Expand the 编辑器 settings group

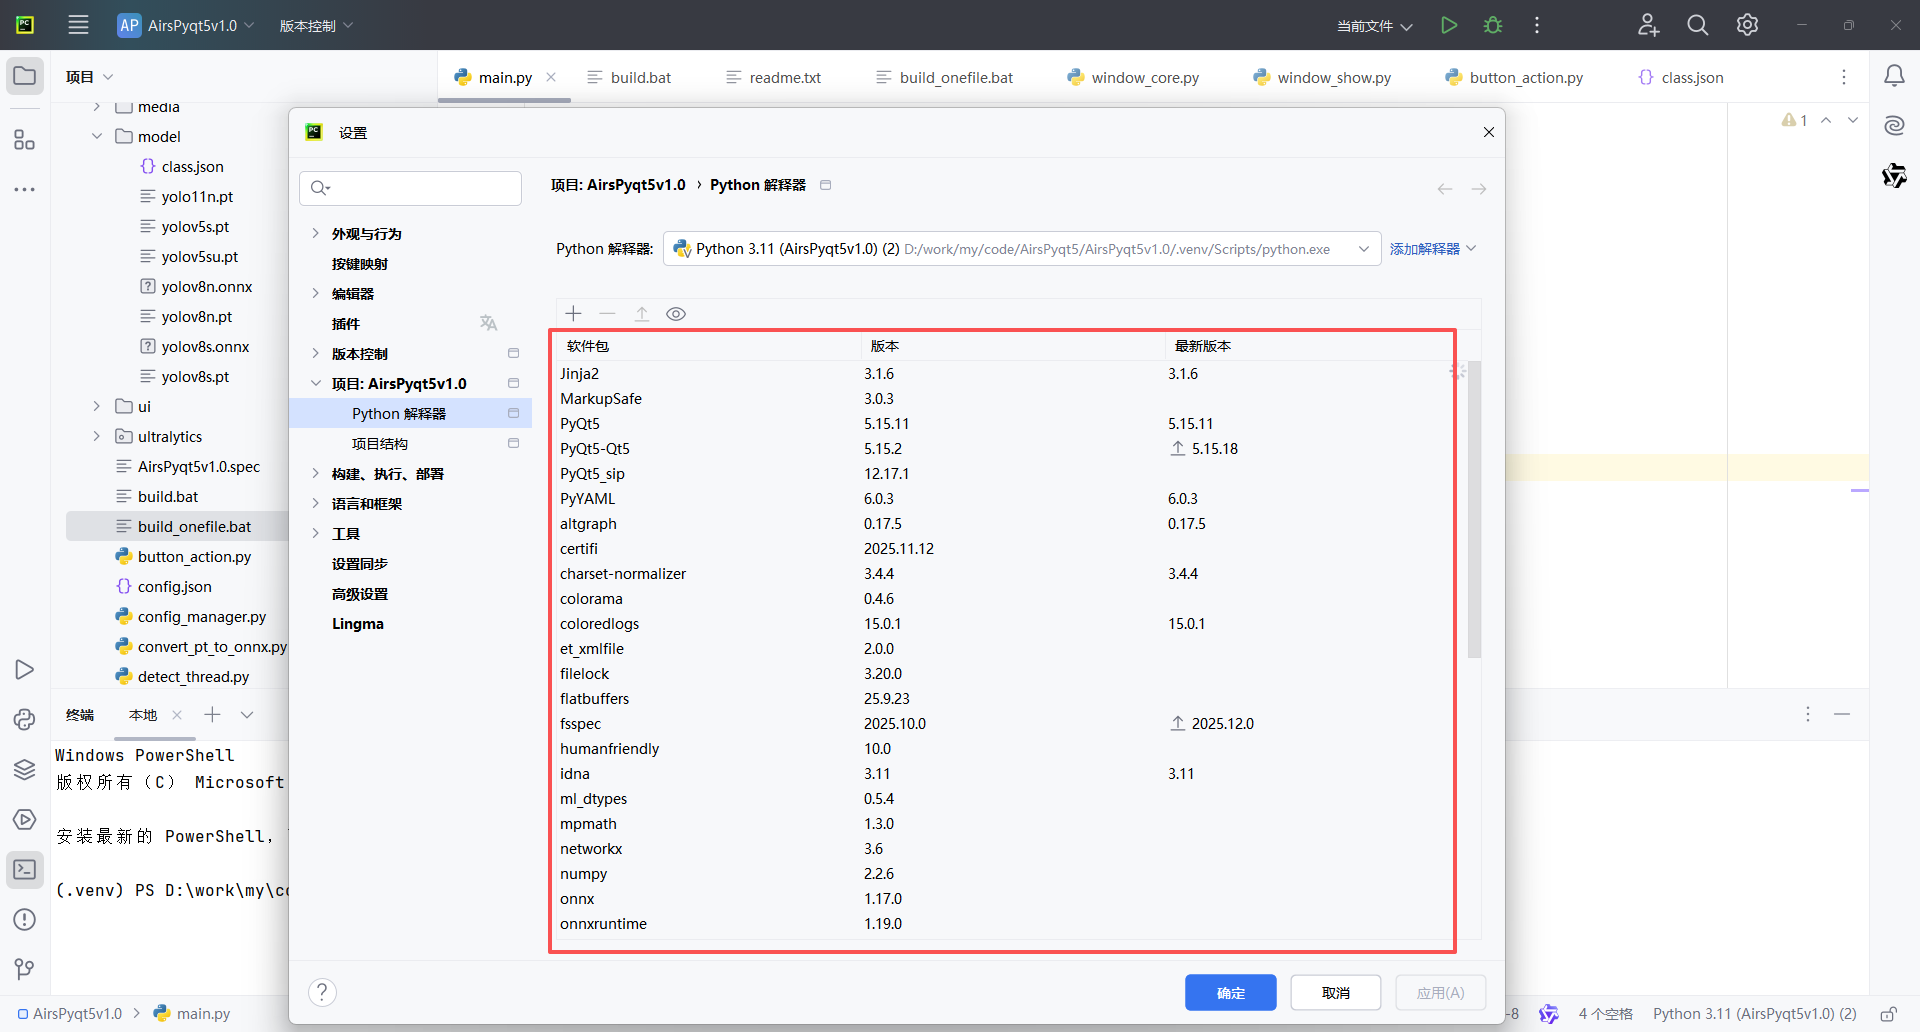coord(315,294)
